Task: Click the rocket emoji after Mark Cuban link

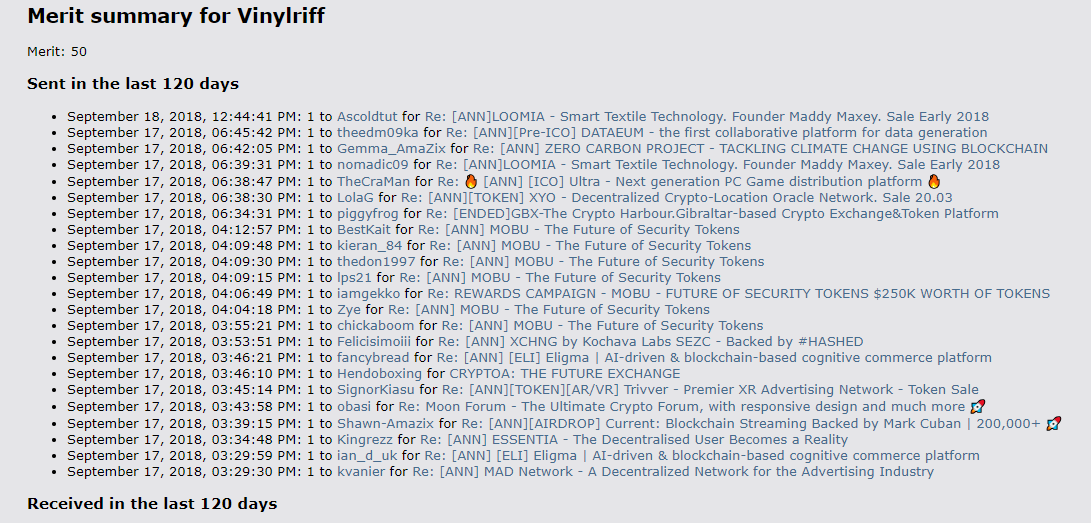Action: pos(1053,423)
